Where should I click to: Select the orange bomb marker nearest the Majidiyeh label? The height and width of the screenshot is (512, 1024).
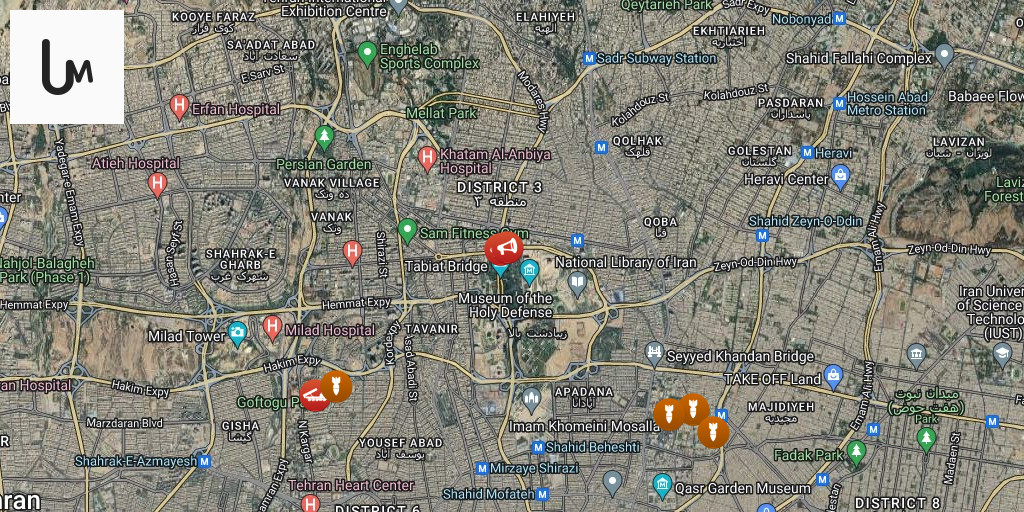713,432
